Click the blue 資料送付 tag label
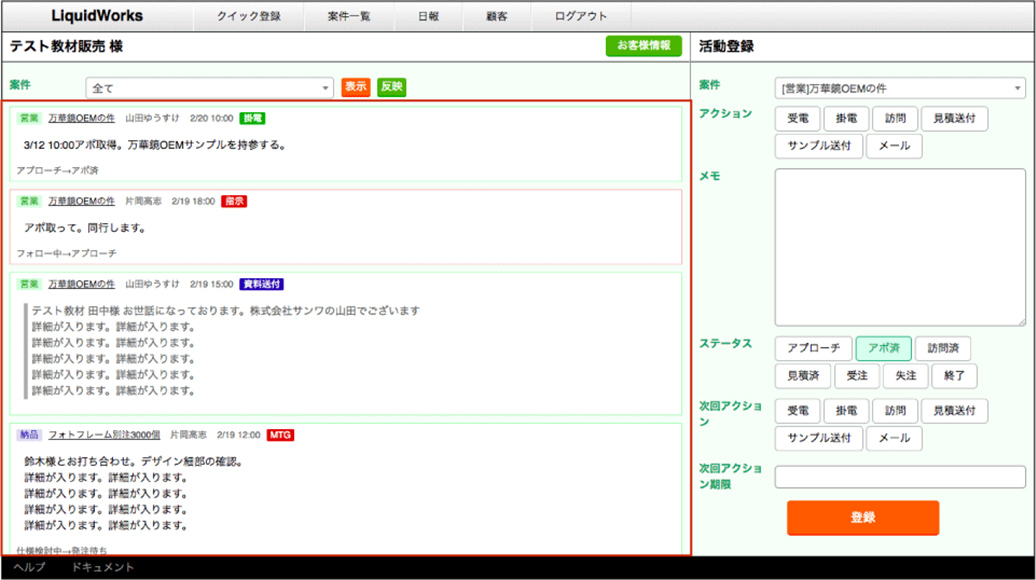 point(262,284)
